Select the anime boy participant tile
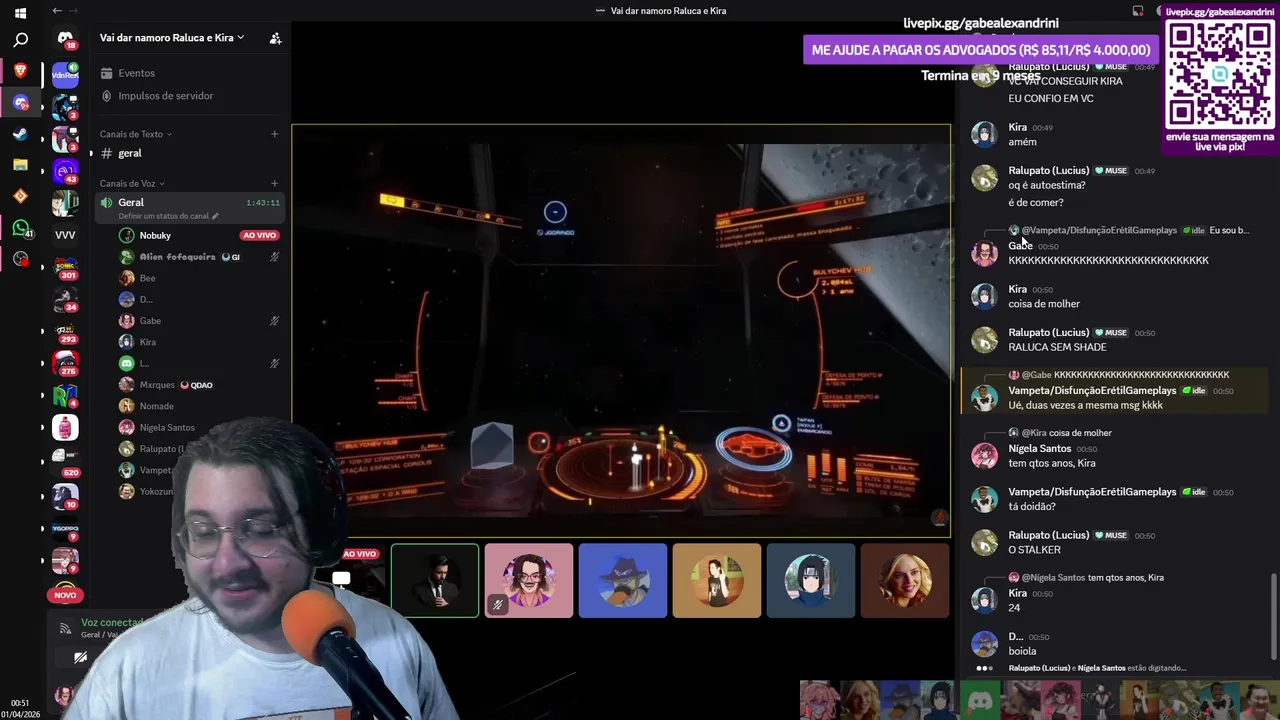 (811, 580)
